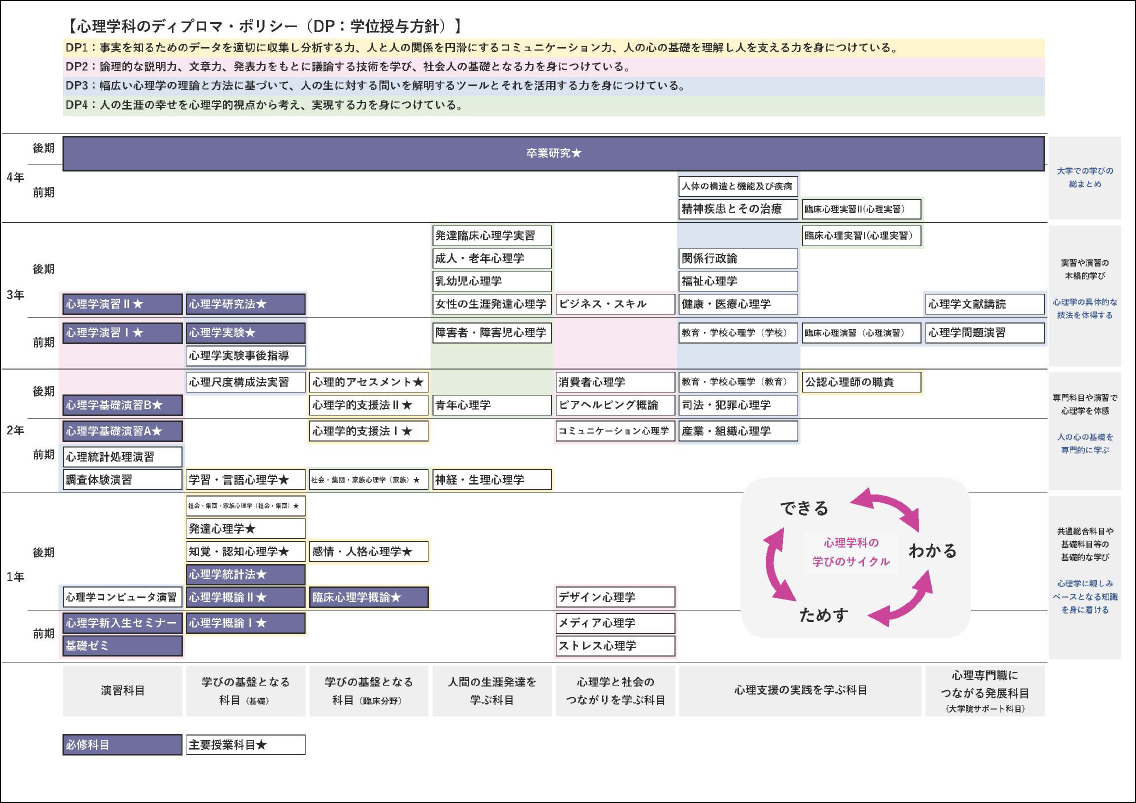The height and width of the screenshot is (803, 1136).
Task: Select the 演習科目 column header
Action: coord(122,690)
